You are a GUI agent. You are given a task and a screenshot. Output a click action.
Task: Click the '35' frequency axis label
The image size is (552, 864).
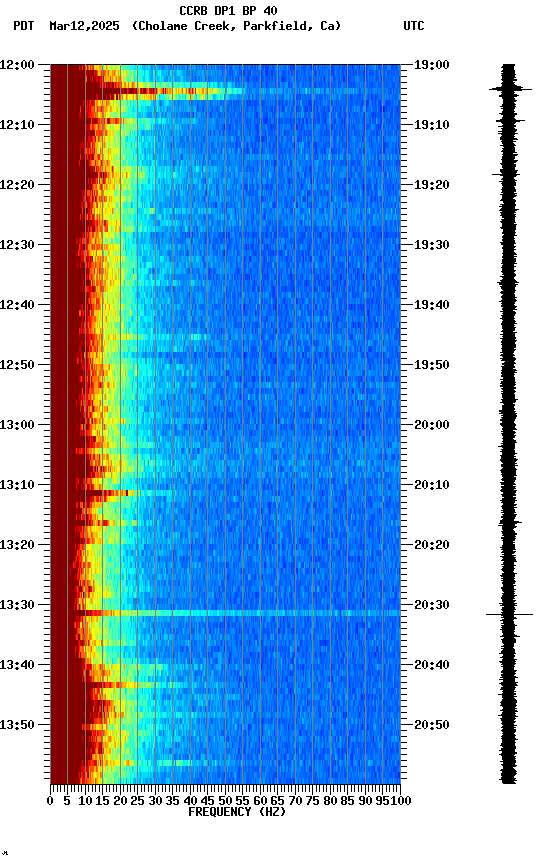point(172,801)
